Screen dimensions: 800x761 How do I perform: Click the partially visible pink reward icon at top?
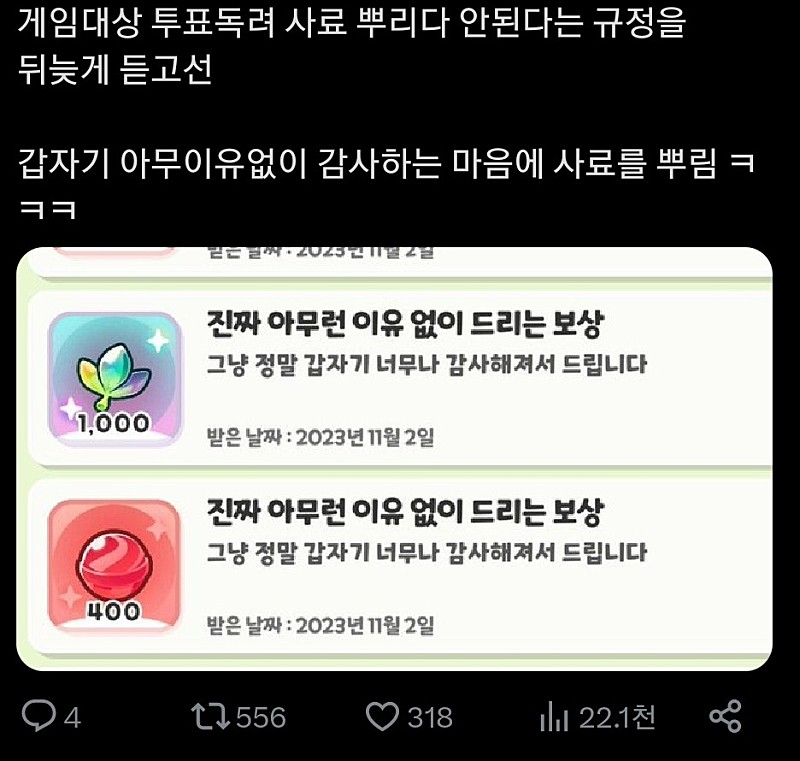115,251
